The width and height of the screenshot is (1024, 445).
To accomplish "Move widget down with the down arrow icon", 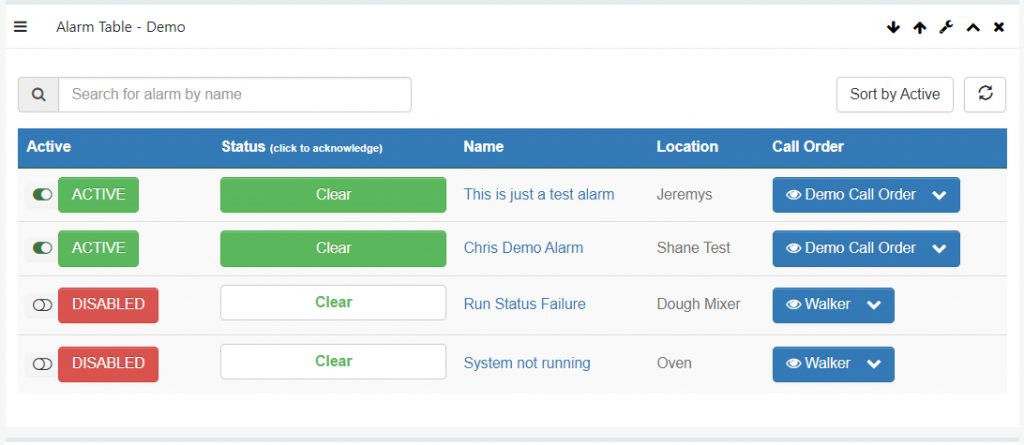I will click(893, 27).
